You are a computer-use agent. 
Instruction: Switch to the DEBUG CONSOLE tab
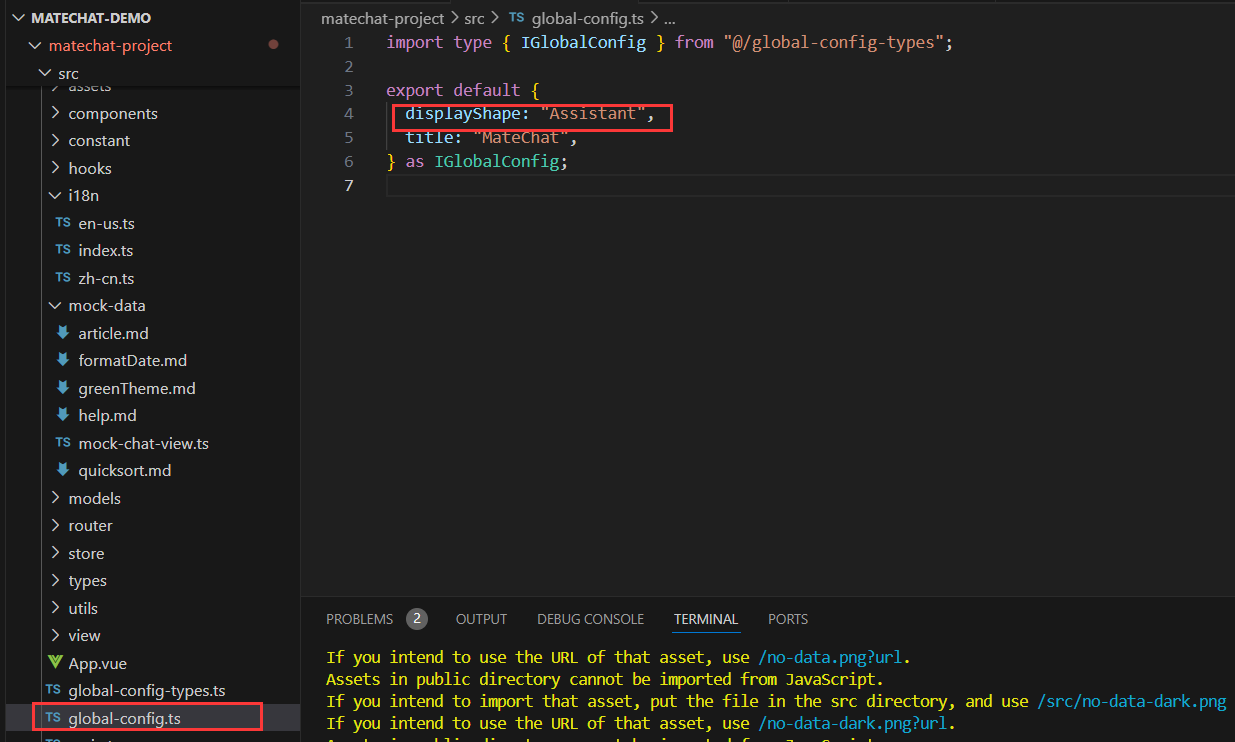click(x=590, y=619)
